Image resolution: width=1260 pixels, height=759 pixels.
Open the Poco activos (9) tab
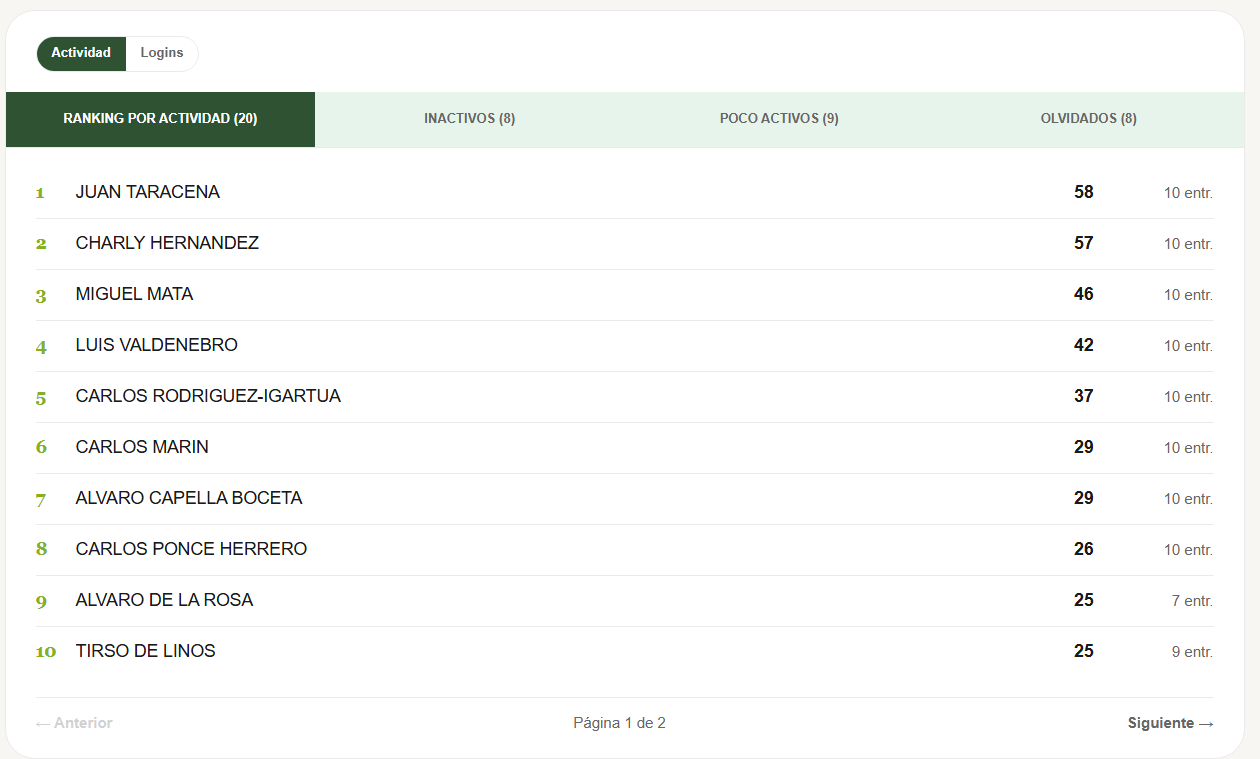779,119
